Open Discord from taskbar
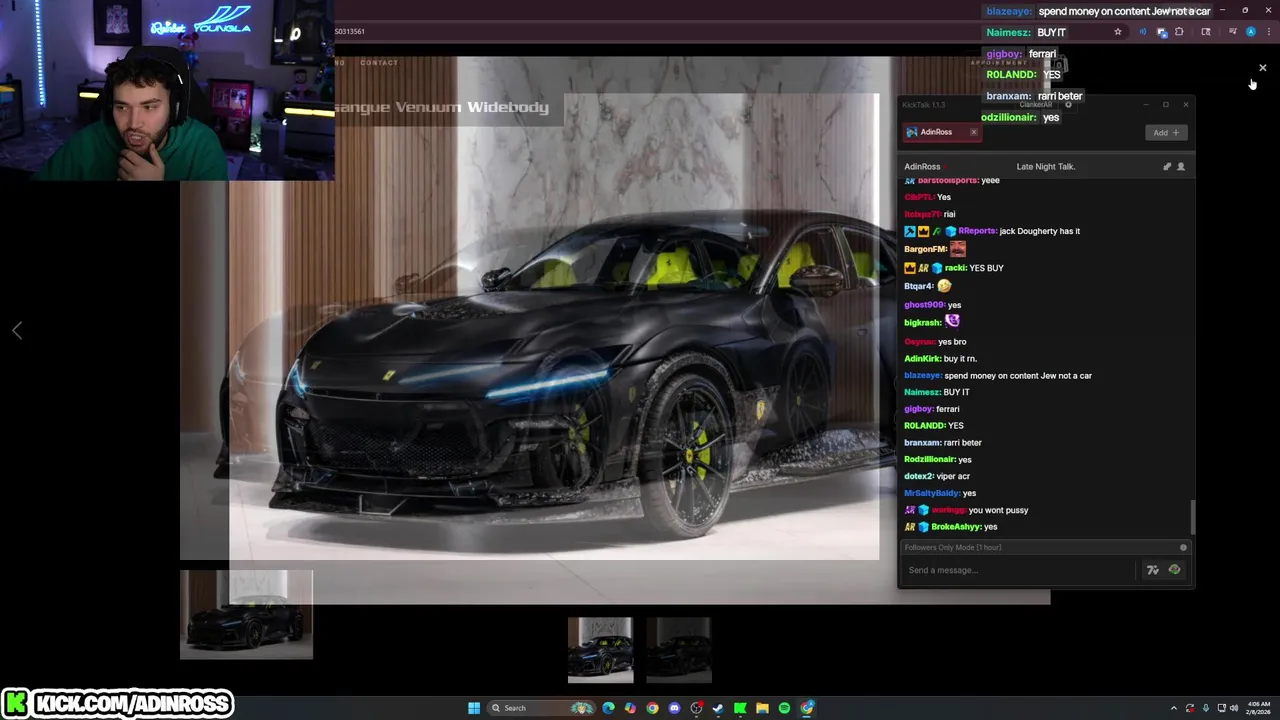 click(674, 708)
